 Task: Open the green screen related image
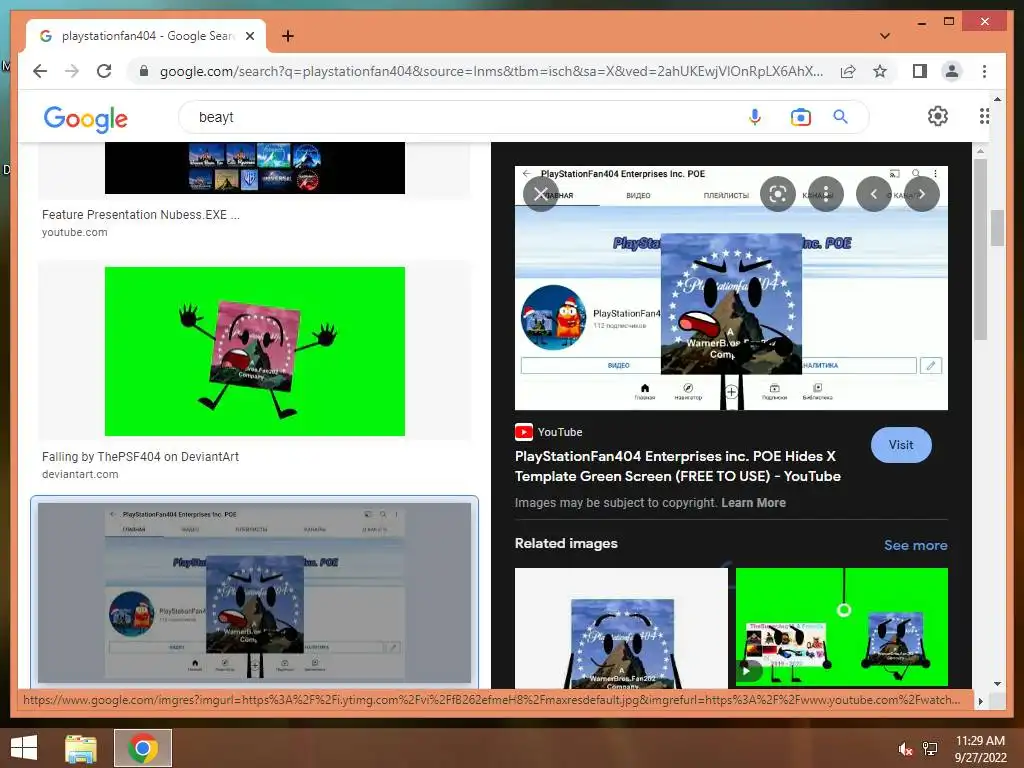(842, 628)
